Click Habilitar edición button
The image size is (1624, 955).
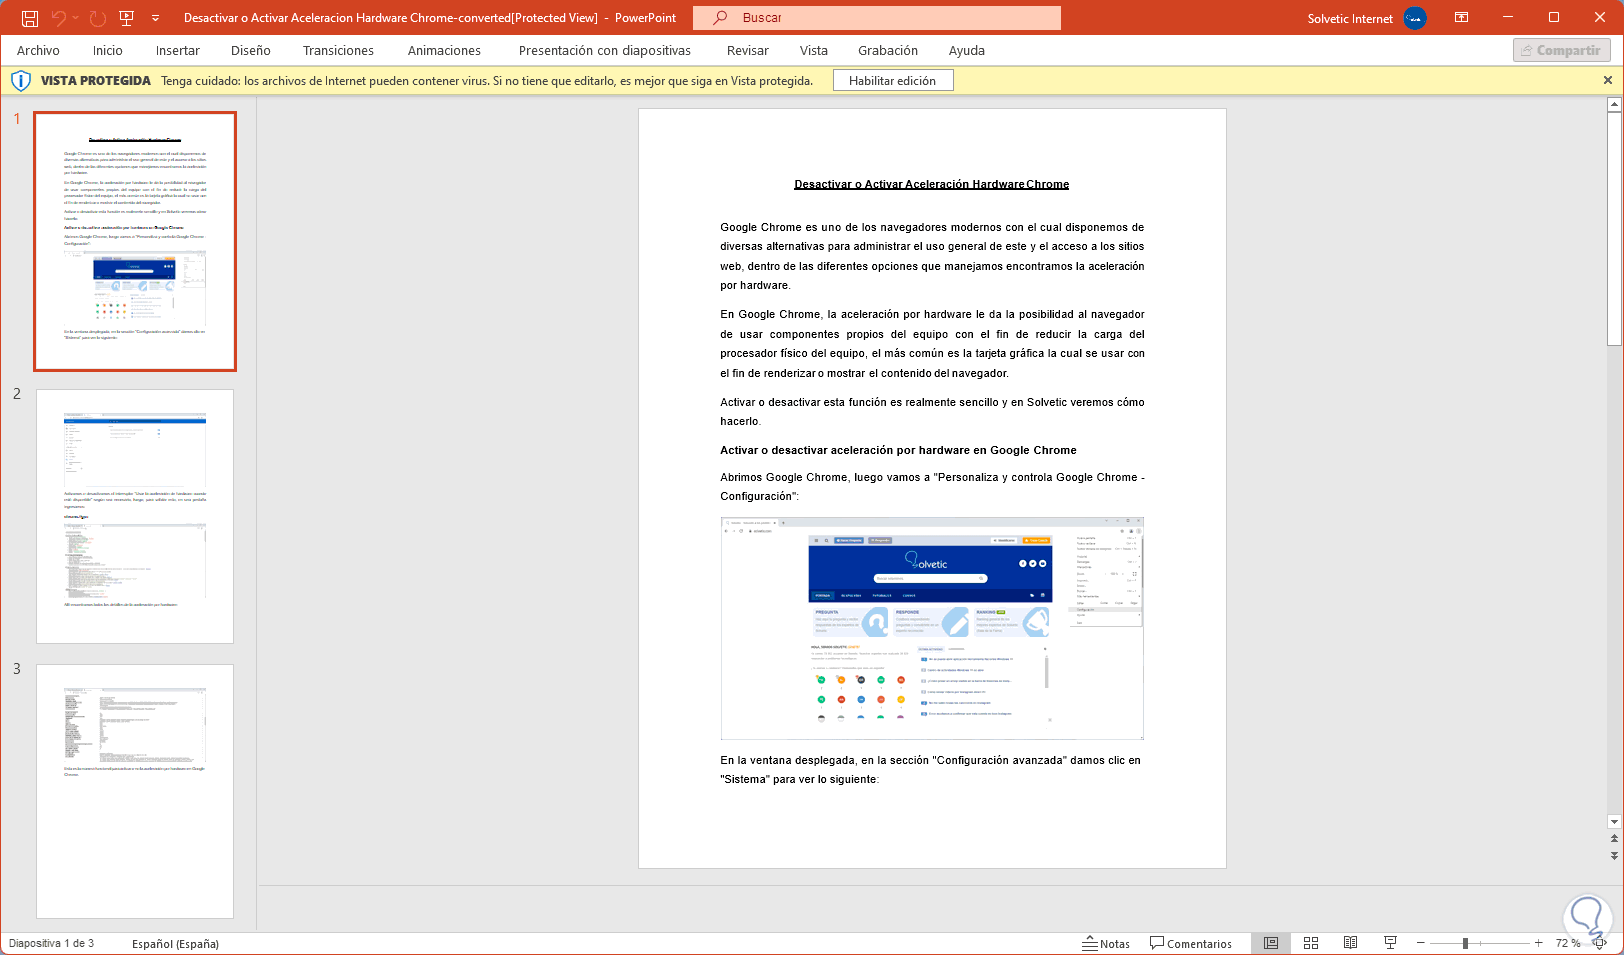(893, 81)
